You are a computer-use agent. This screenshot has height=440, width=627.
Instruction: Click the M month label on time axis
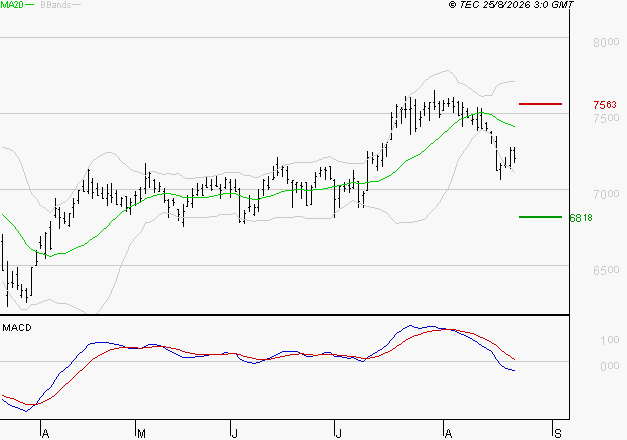(141, 434)
